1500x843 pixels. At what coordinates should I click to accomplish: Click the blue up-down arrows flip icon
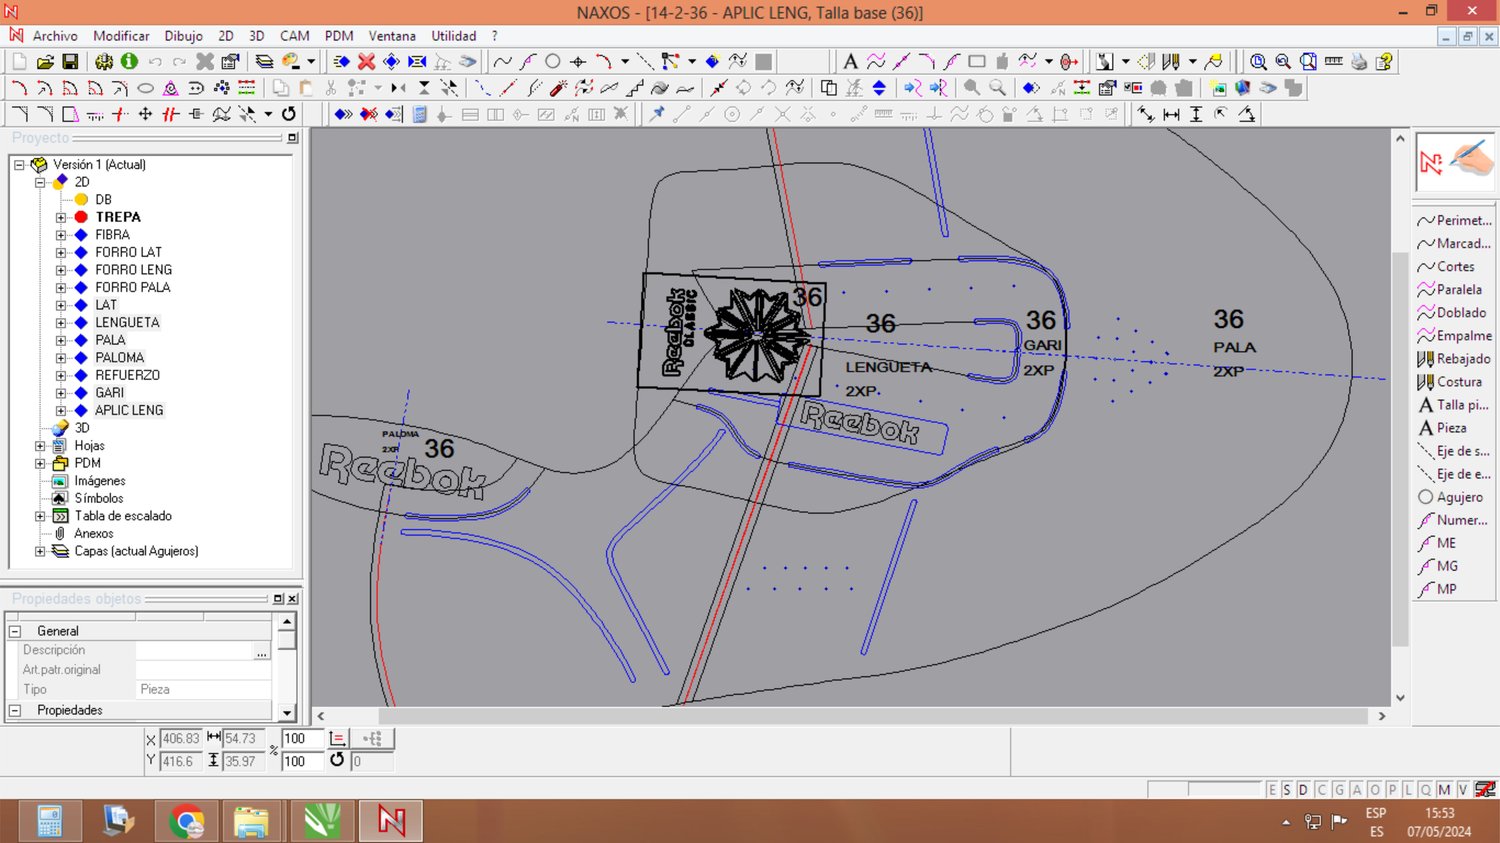tap(879, 88)
